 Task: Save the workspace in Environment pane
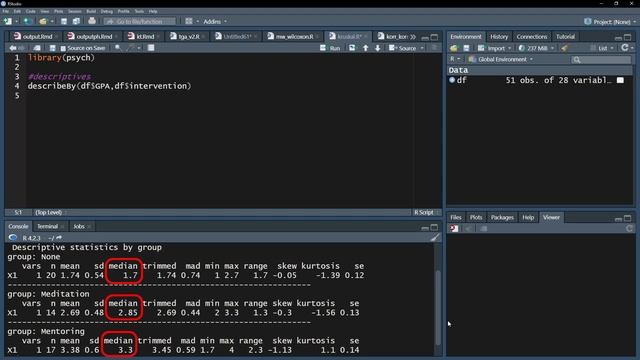pos(466,48)
